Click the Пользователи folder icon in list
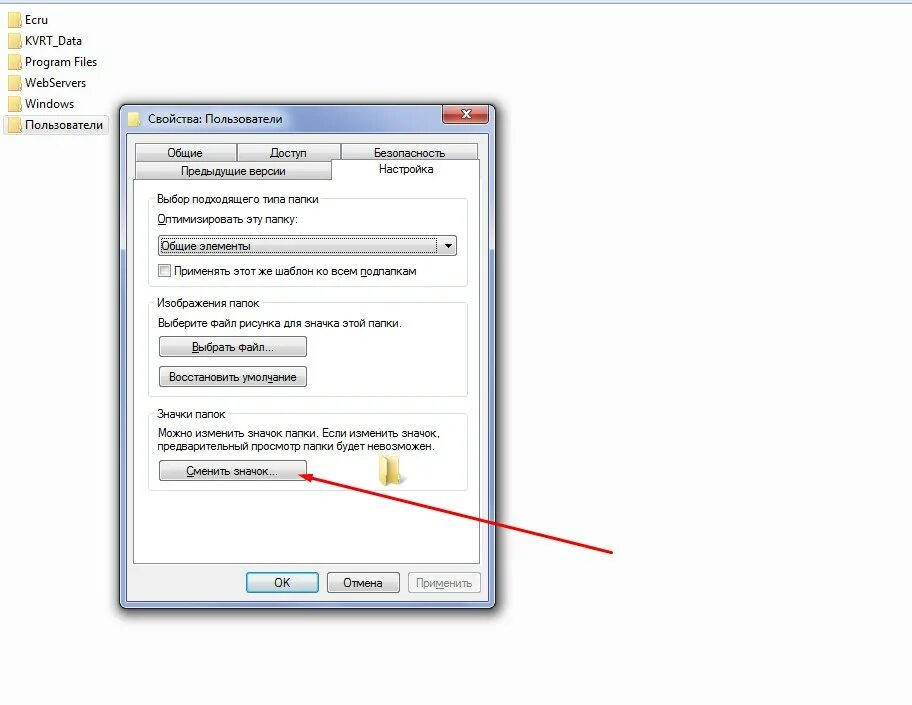This screenshot has width=912, height=705. point(15,125)
